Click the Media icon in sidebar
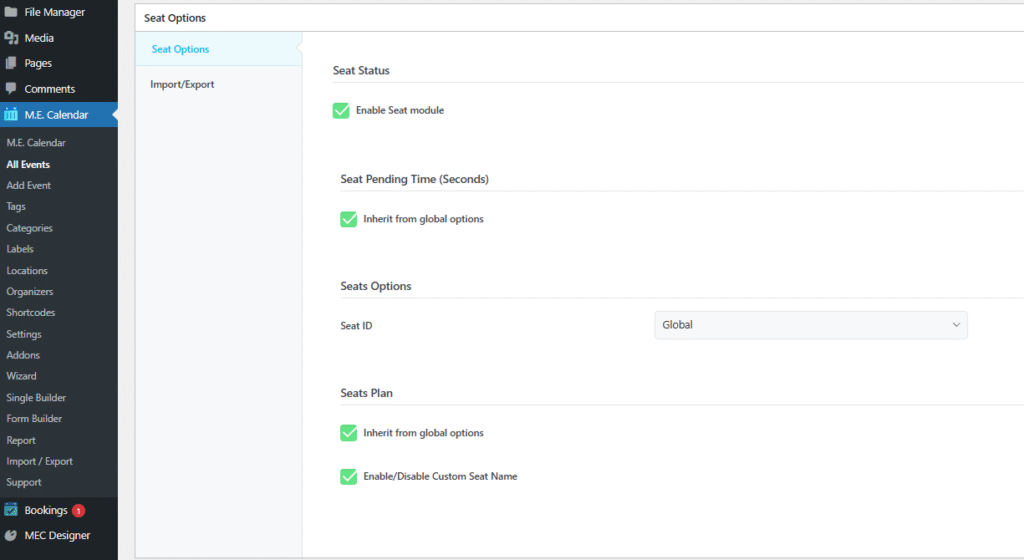The image size is (1024, 560). (11, 38)
